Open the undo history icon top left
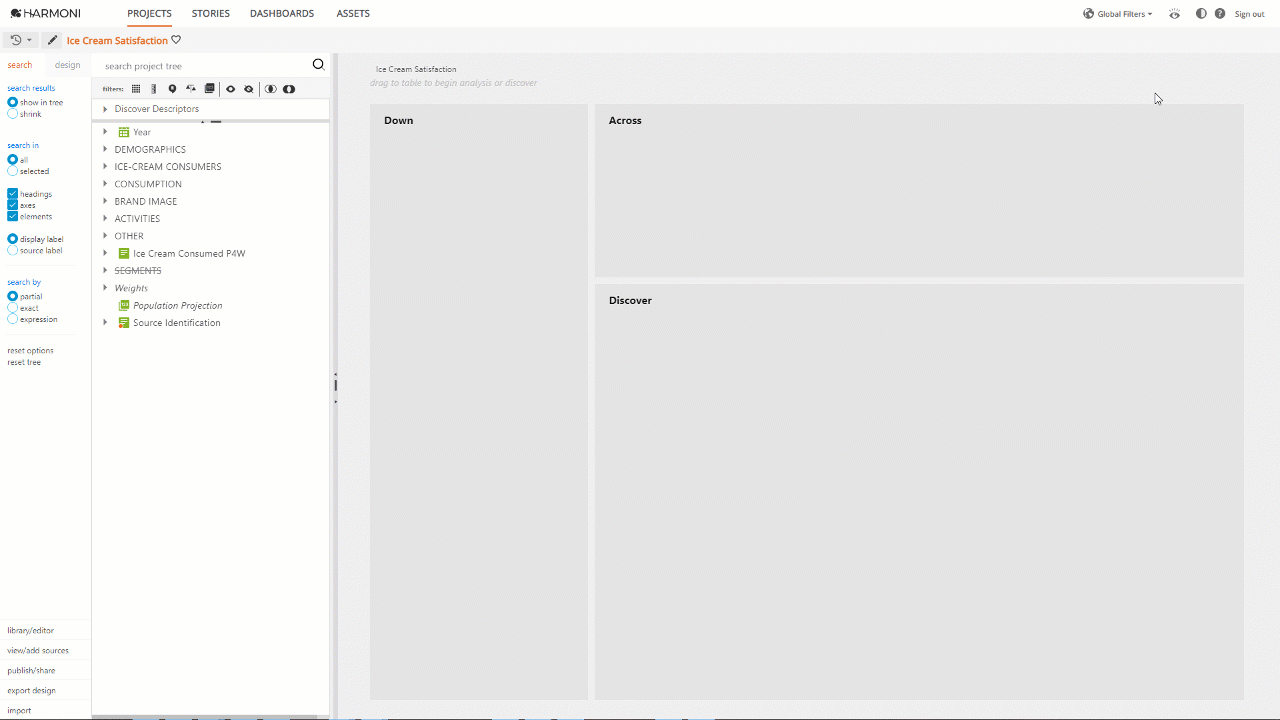 click(x=16, y=40)
